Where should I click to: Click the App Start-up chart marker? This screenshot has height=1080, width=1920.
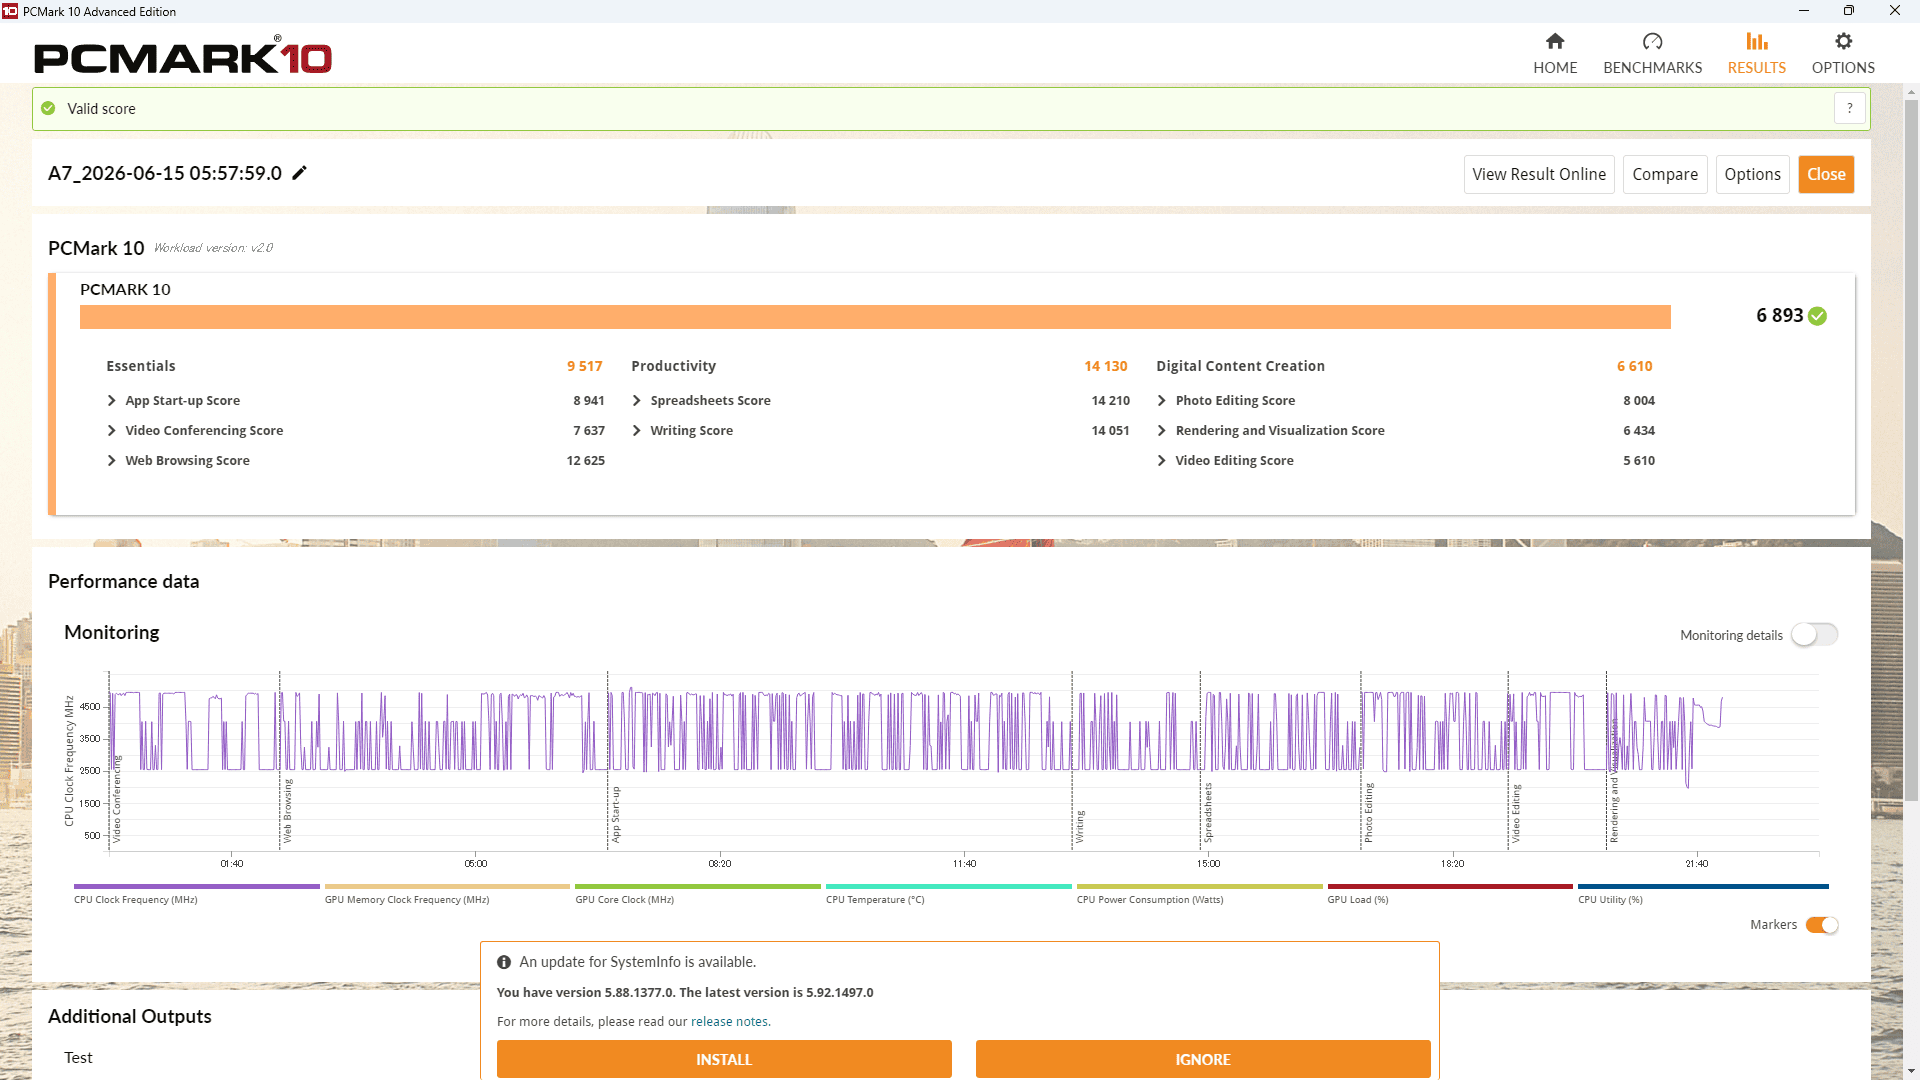[x=616, y=815]
